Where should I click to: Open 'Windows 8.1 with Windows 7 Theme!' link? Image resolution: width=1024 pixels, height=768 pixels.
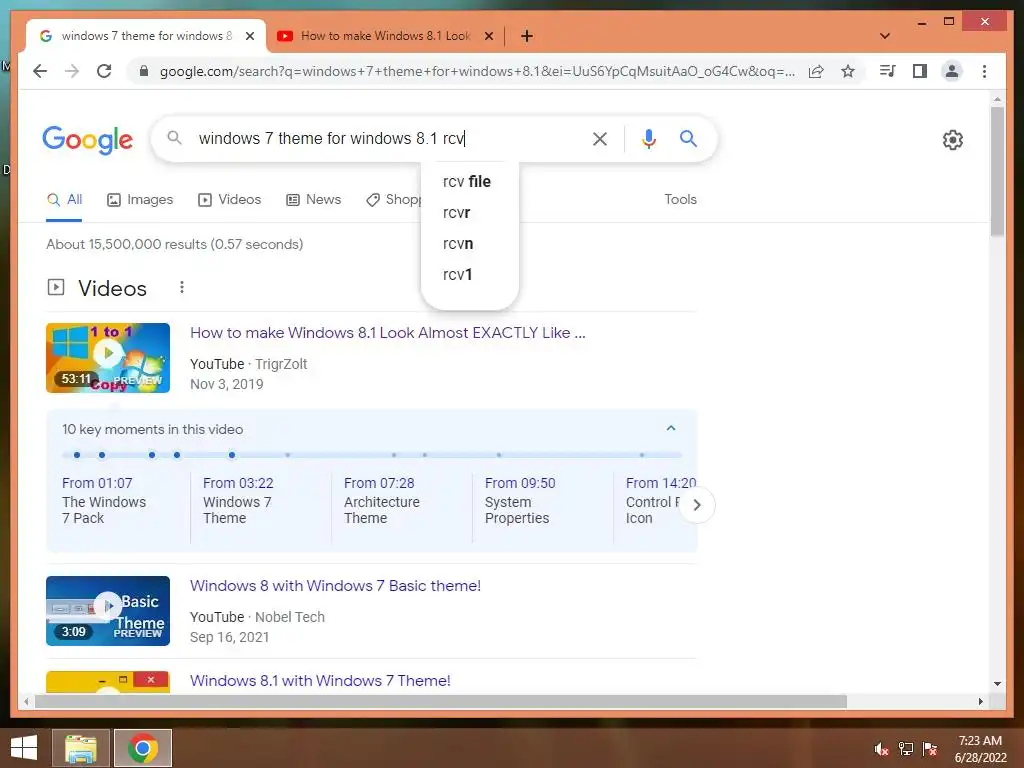point(320,680)
